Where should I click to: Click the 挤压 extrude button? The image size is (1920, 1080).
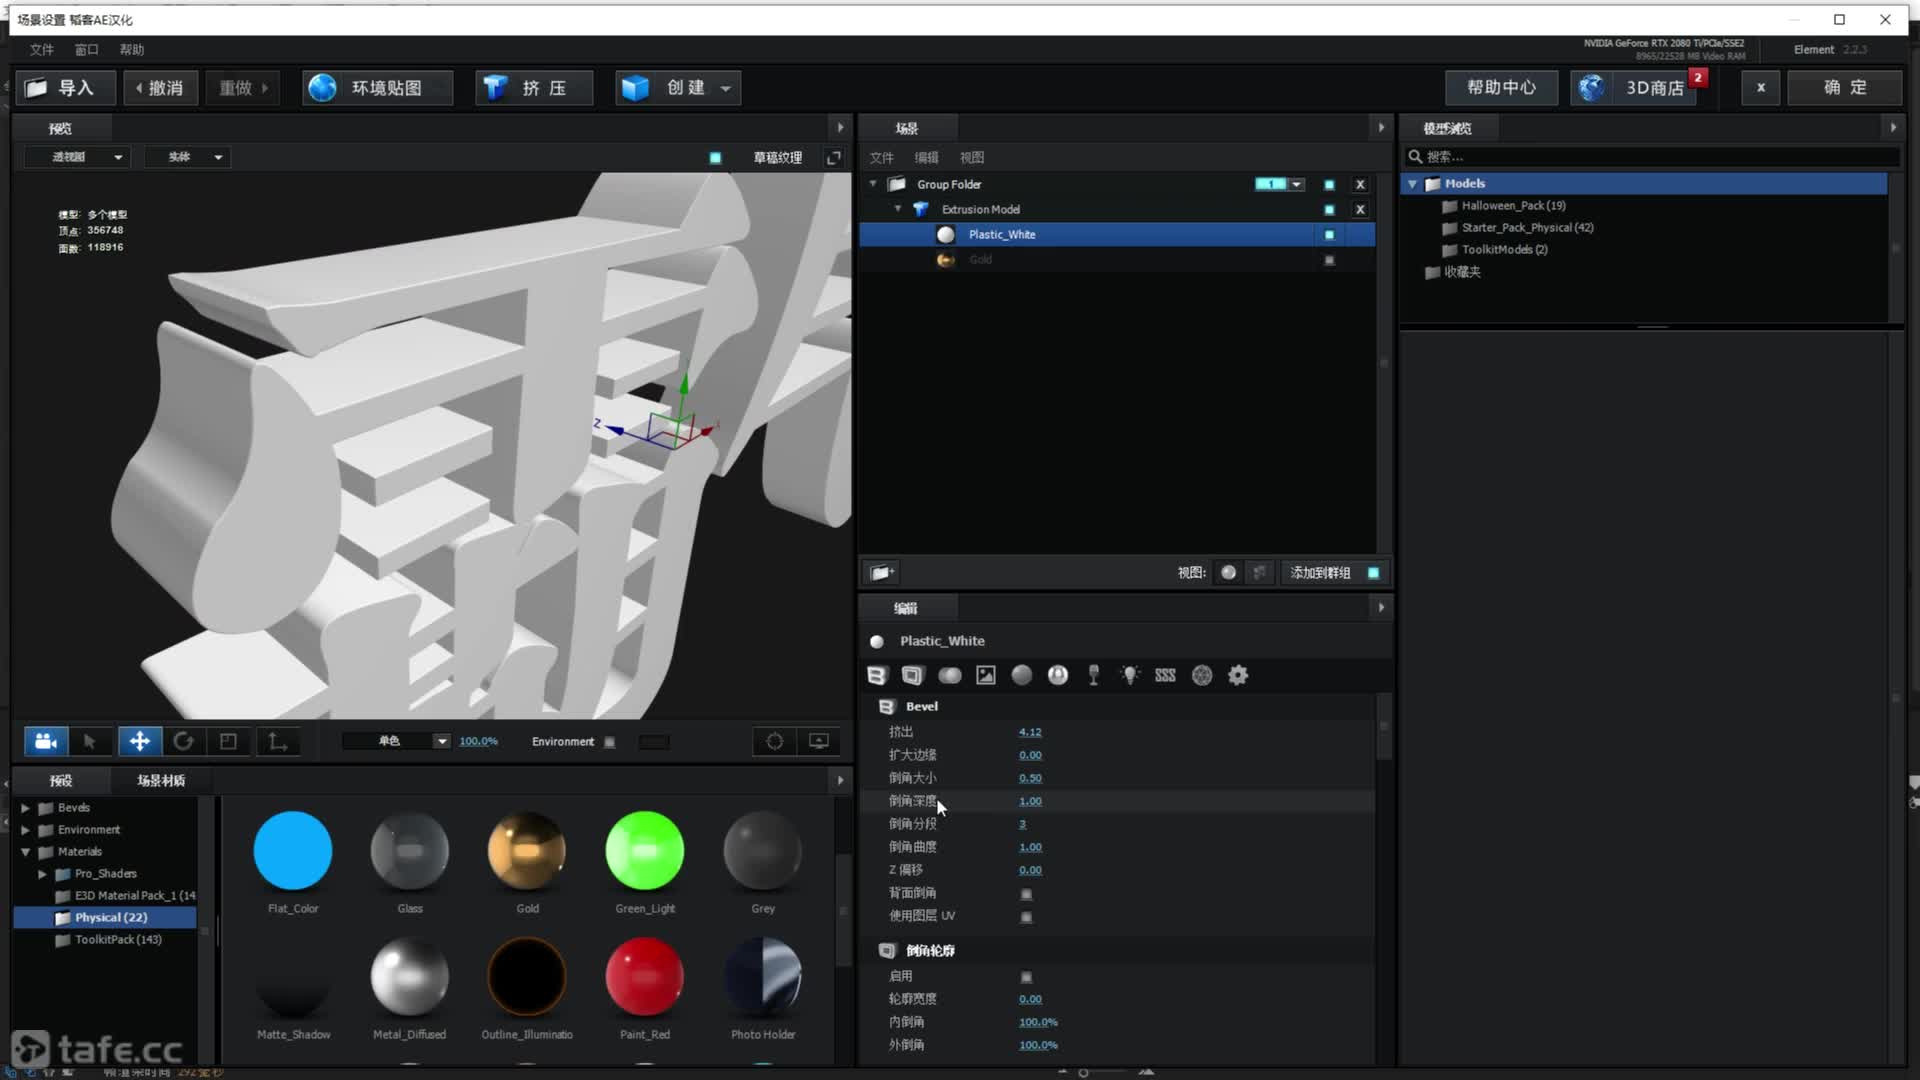[x=533, y=88]
